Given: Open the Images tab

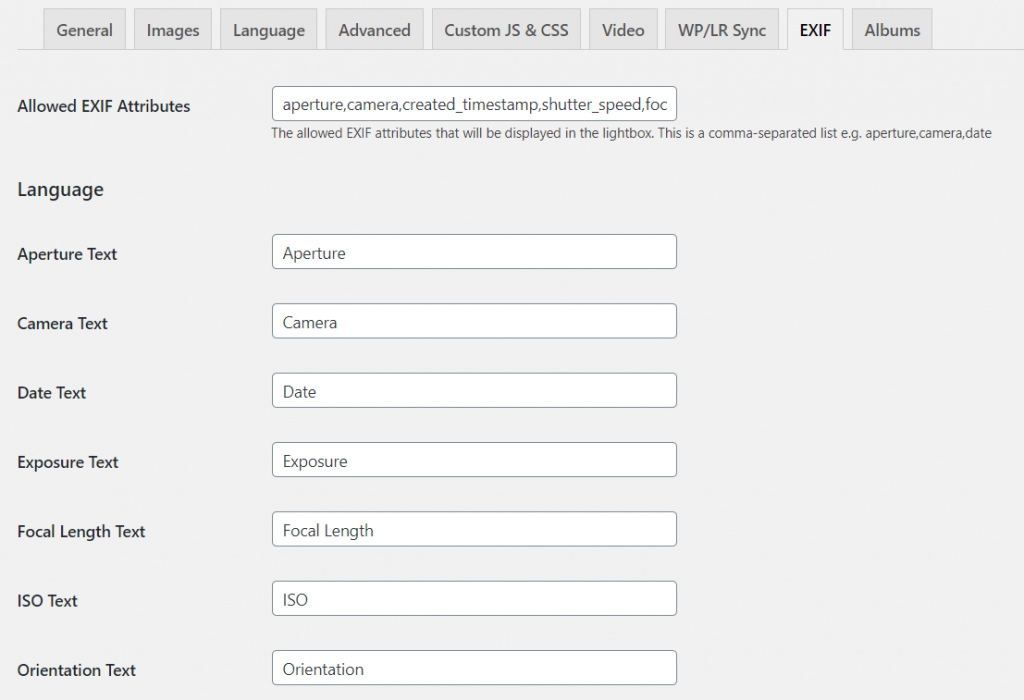Looking at the screenshot, I should pos(173,30).
